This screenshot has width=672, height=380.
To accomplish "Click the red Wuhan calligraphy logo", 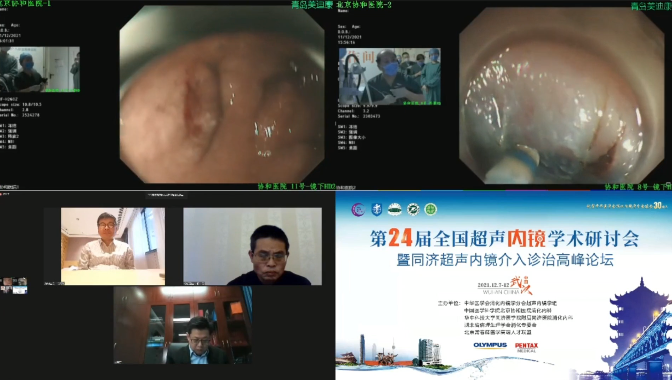I will tap(522, 285).
